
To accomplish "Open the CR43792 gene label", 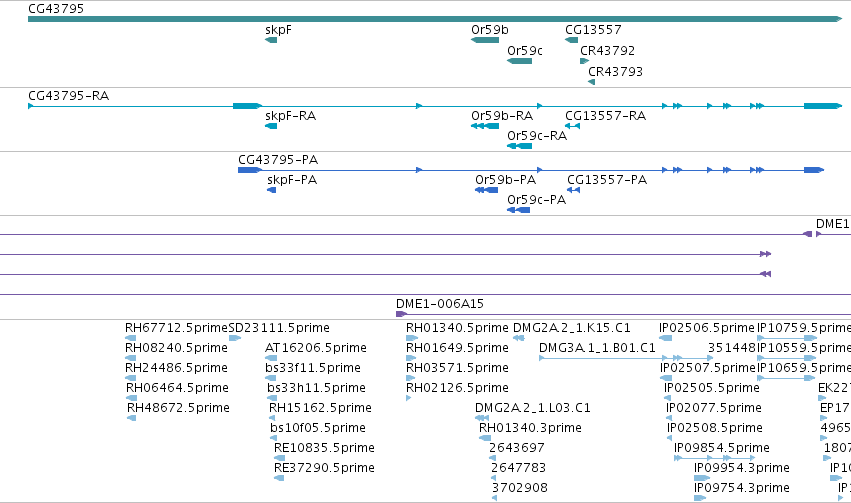I will tap(607, 50).
